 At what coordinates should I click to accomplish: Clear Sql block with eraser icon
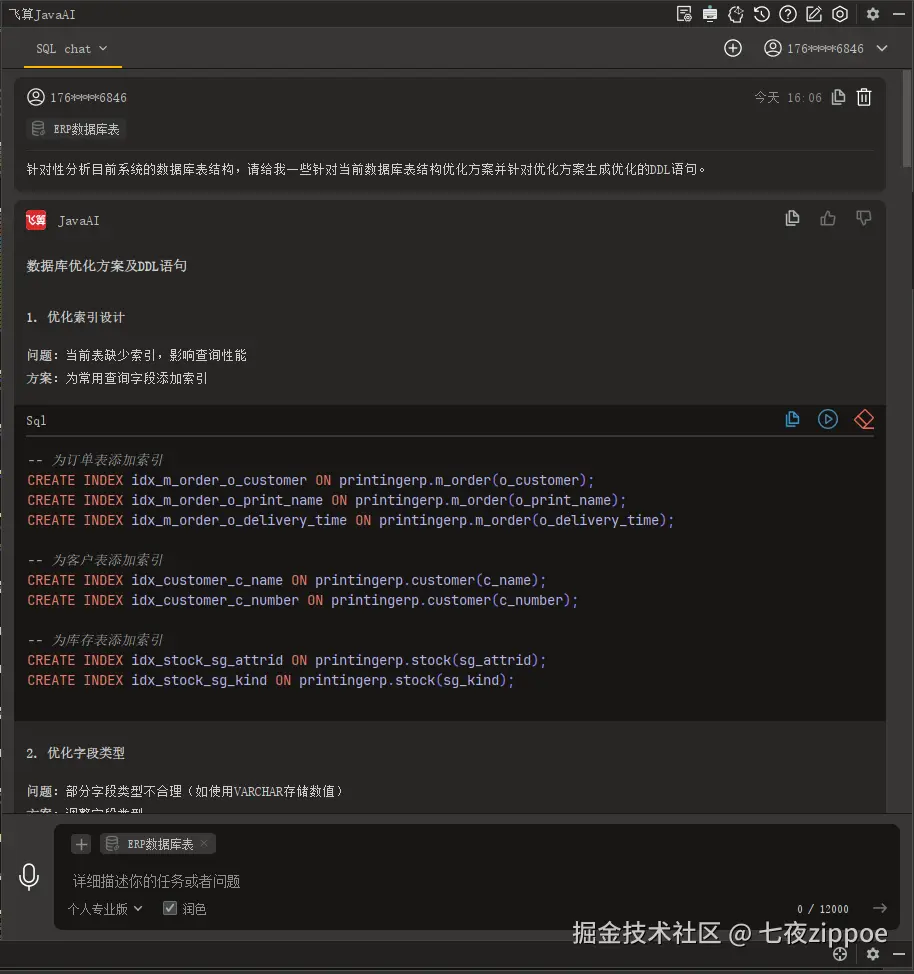coord(864,419)
